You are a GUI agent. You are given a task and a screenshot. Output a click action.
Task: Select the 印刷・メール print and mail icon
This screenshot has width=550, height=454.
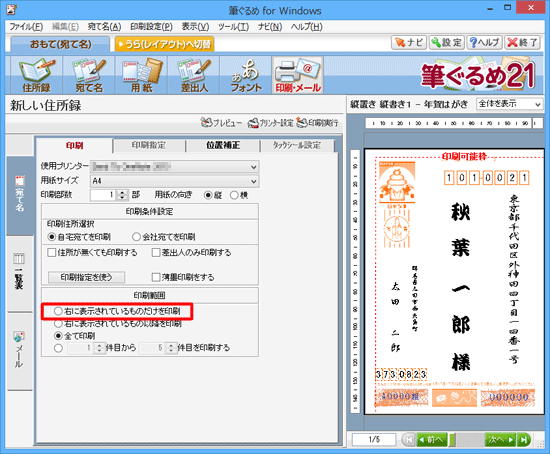click(298, 75)
